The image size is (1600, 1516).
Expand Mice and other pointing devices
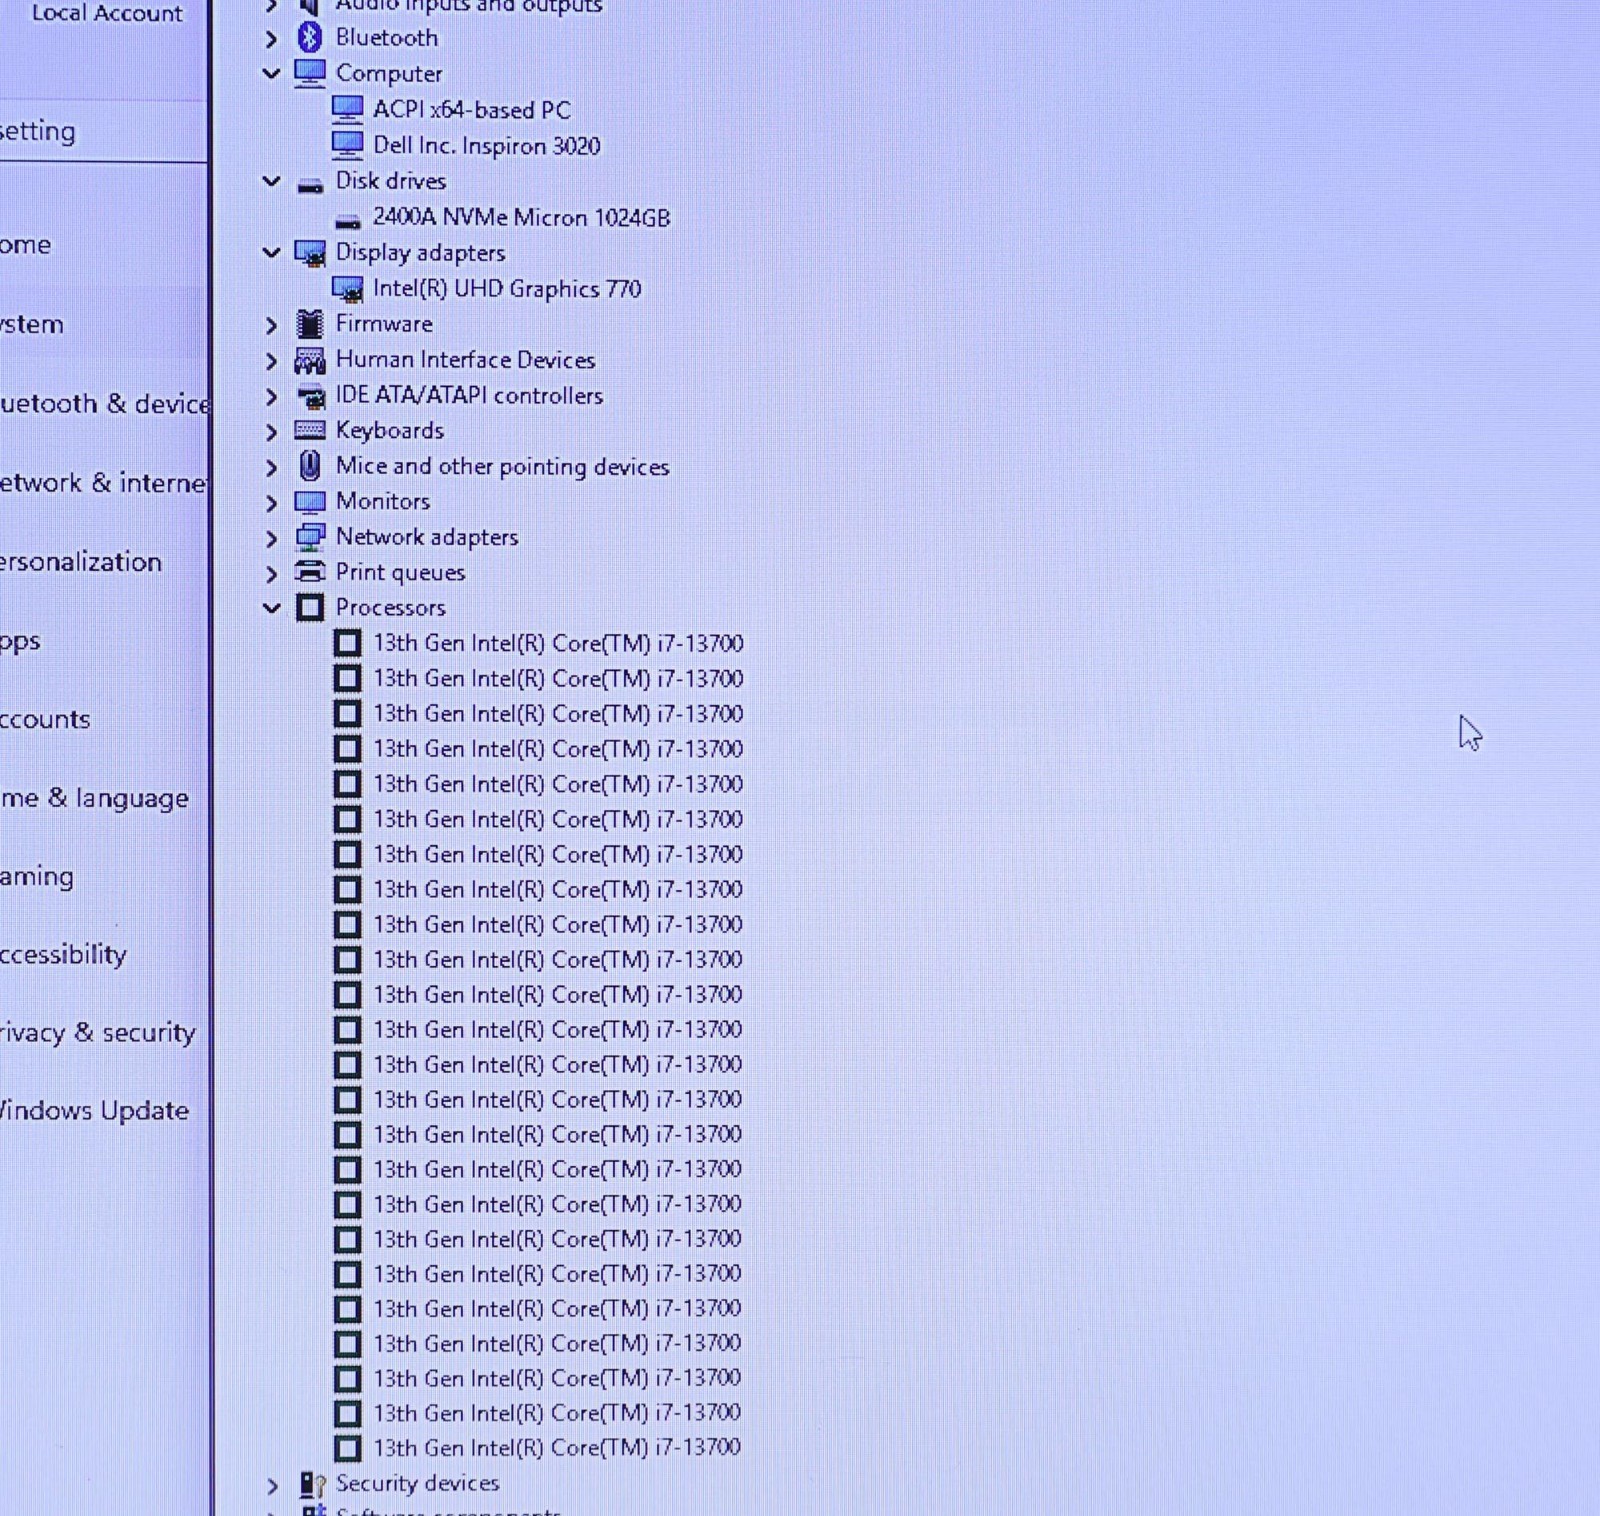point(271,468)
